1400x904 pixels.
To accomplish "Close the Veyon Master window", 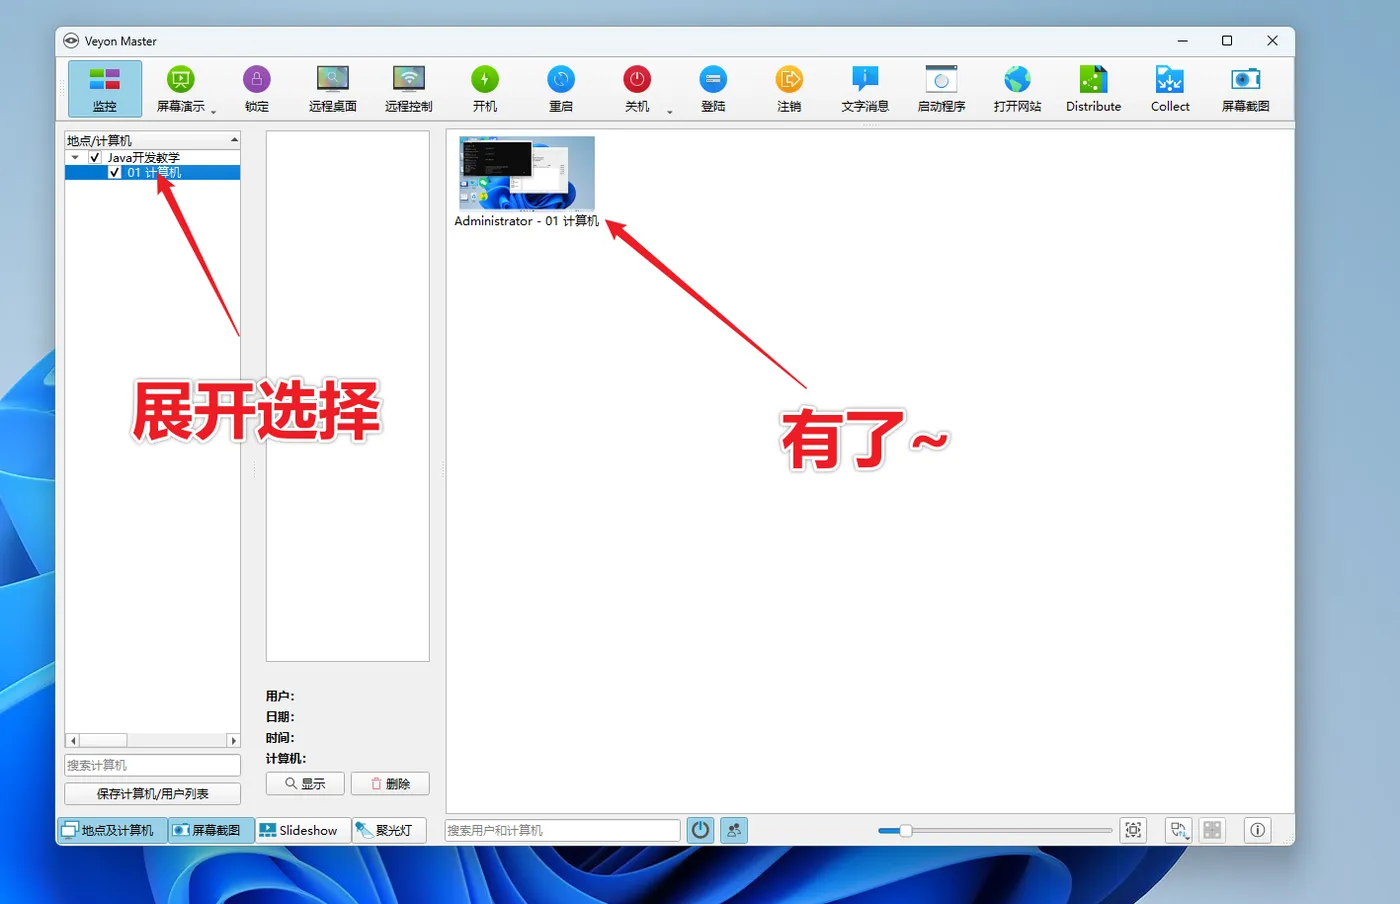I will (1272, 41).
